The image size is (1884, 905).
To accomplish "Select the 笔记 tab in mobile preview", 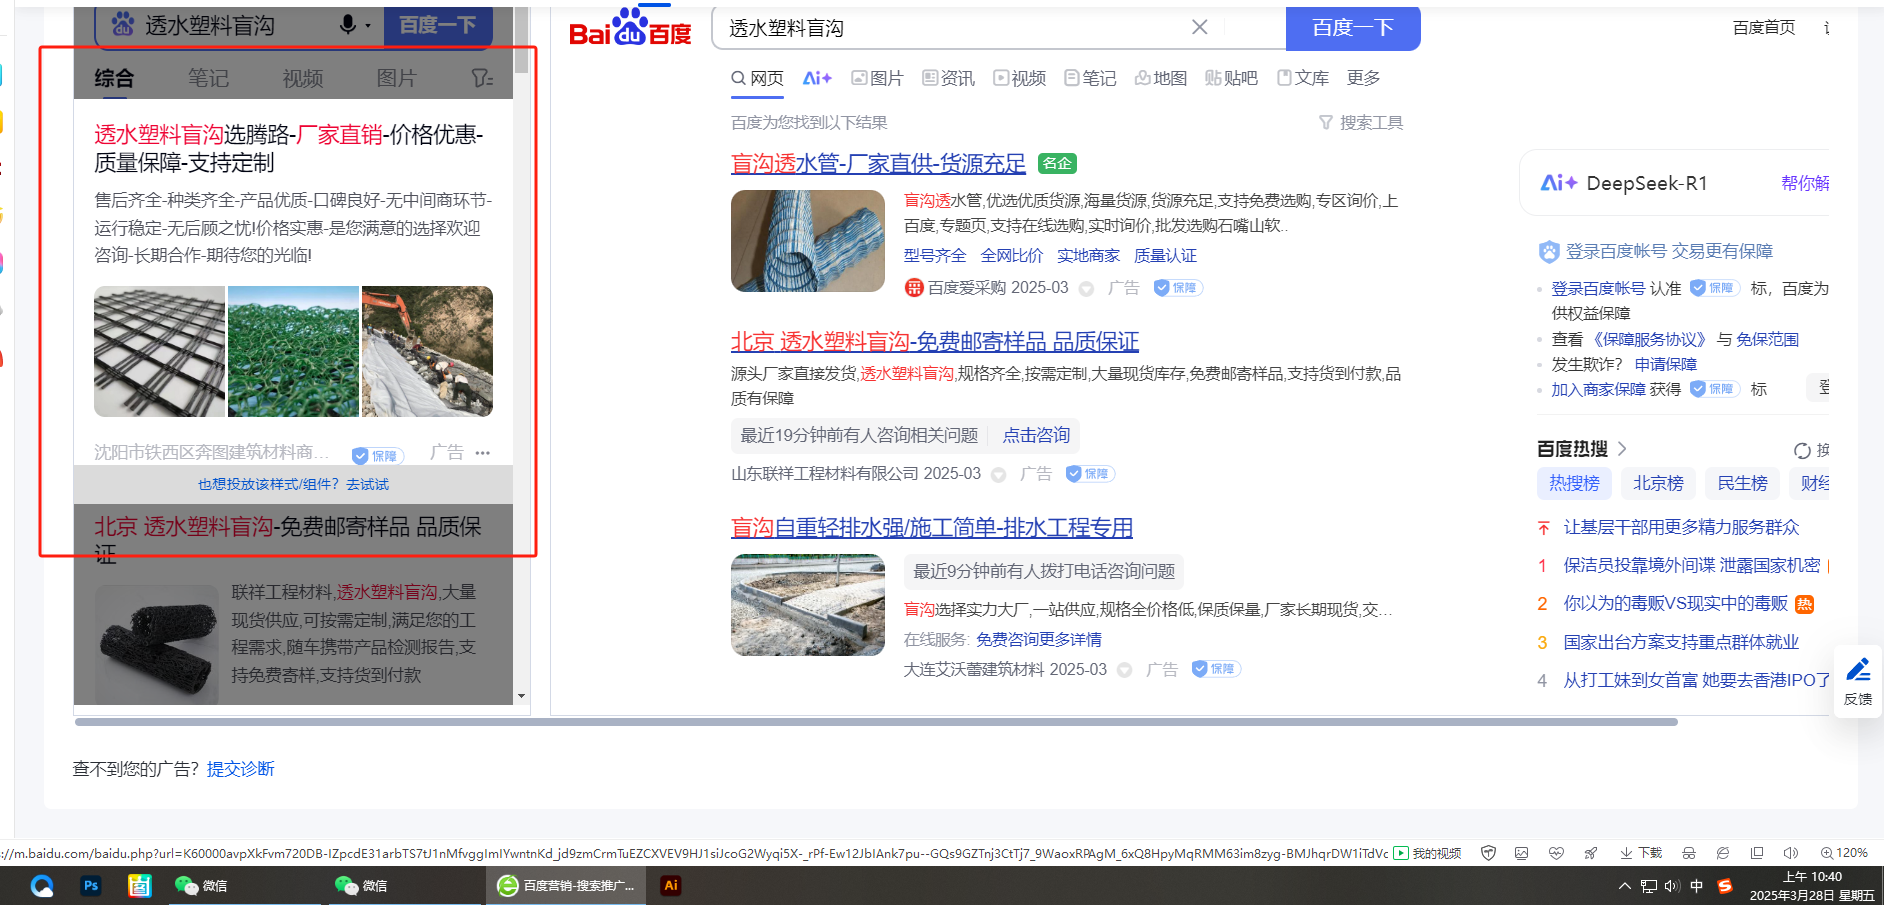I will [208, 78].
